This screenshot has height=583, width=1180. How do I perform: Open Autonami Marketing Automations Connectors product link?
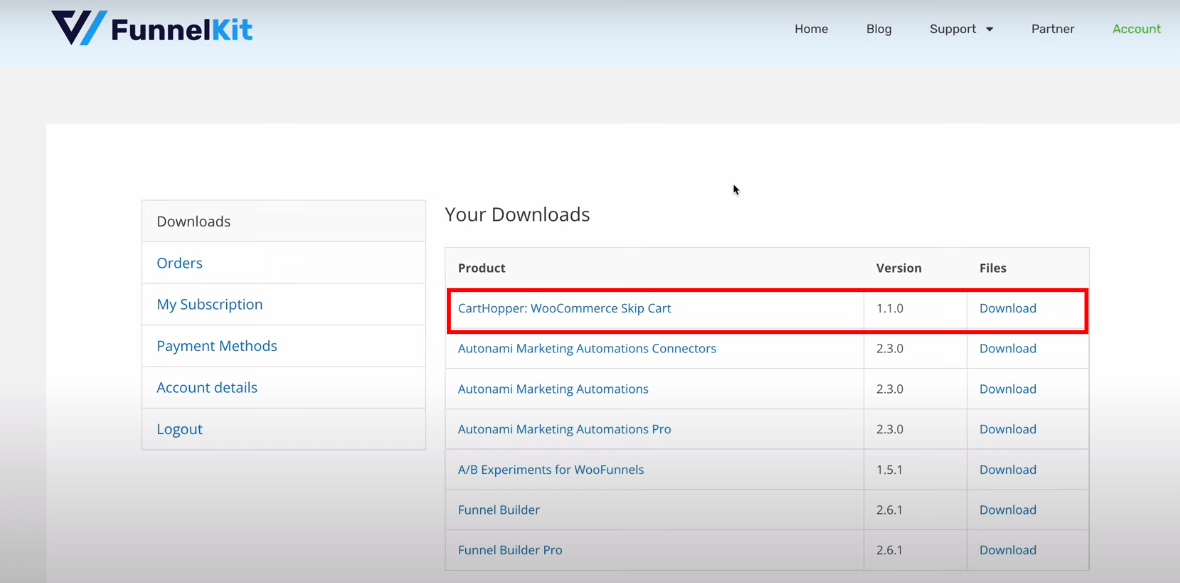tap(587, 348)
